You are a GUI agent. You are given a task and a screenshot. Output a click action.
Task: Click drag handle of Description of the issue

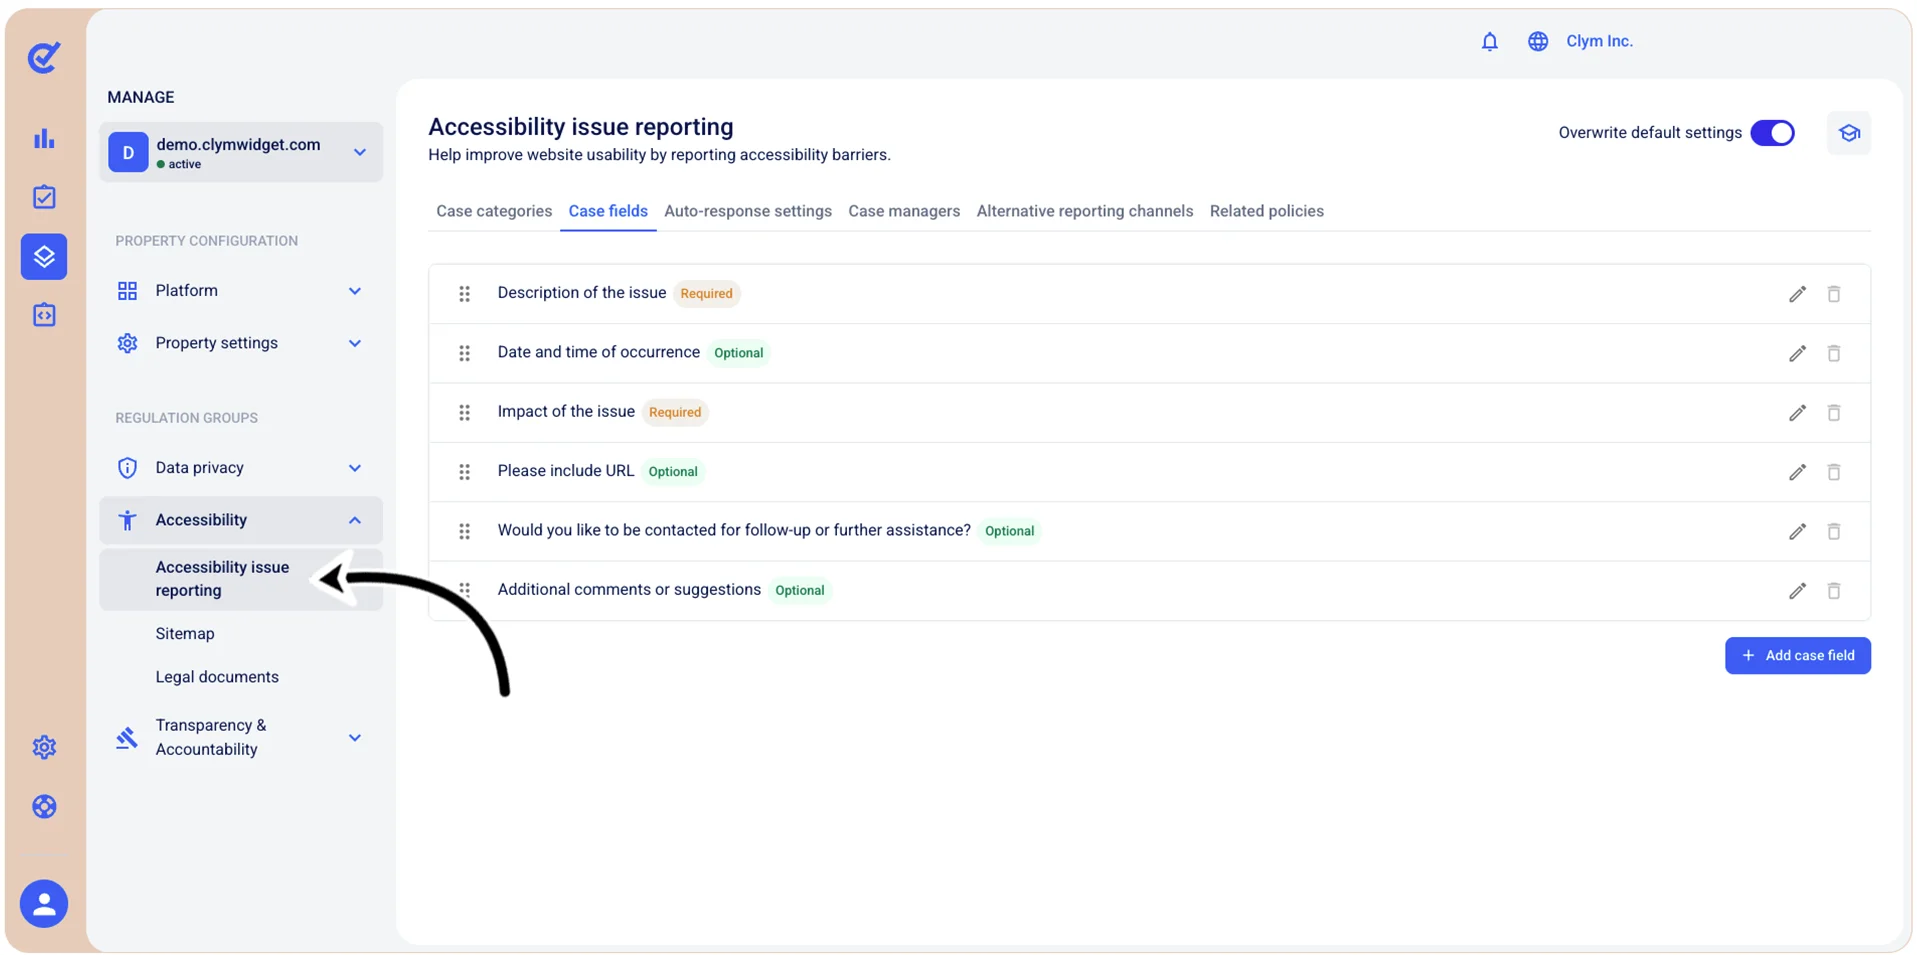(x=464, y=294)
